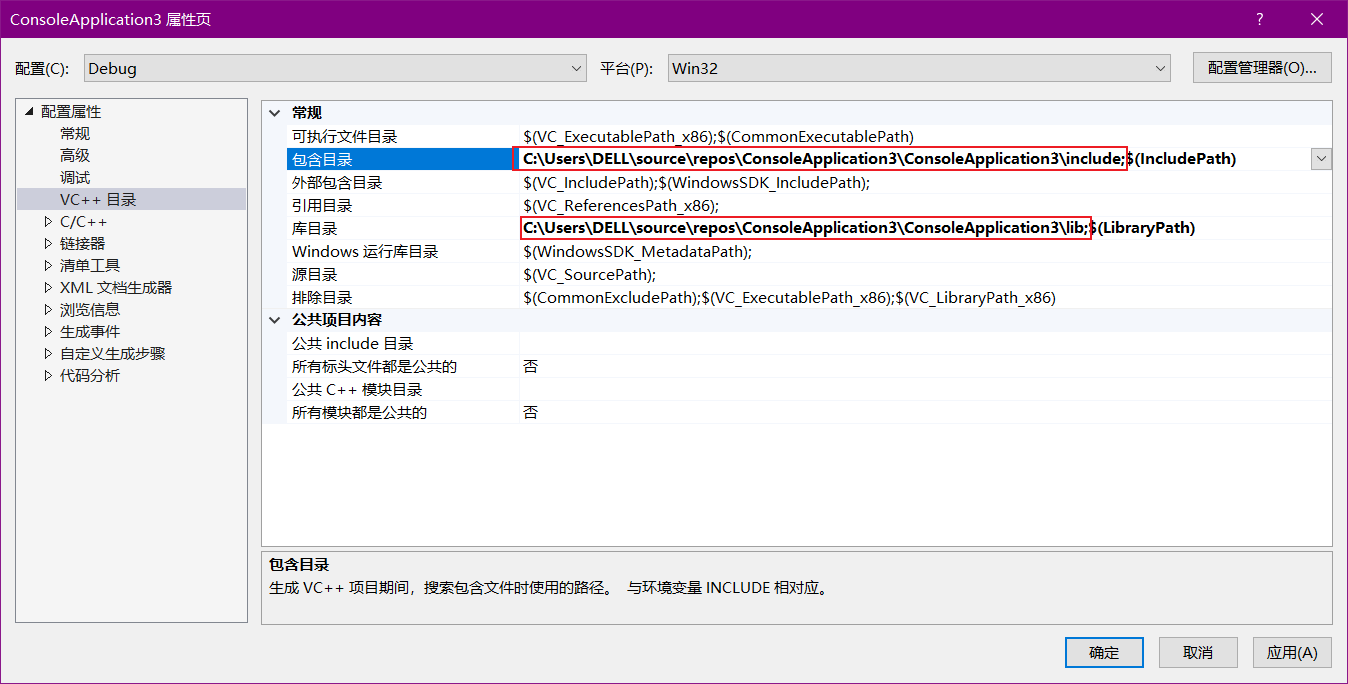Select the 生成事件 tree item label
This screenshot has height=684, width=1348.
point(90,331)
